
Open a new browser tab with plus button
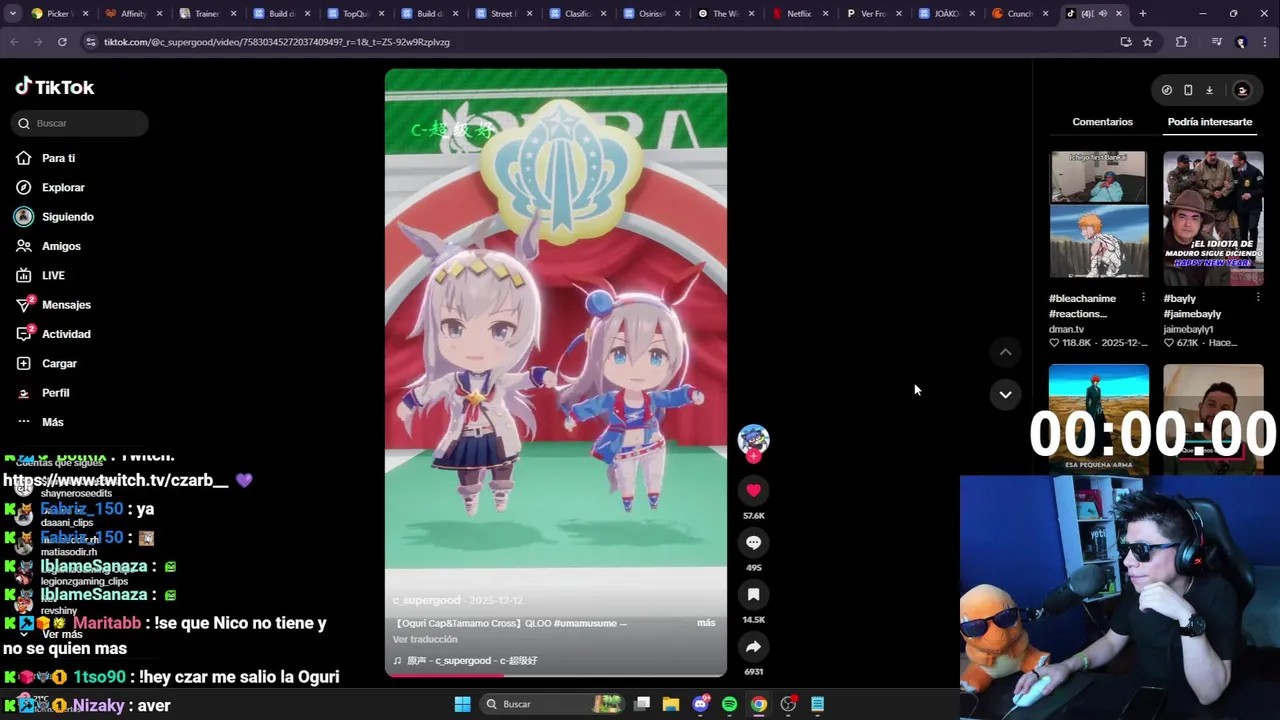(x=1142, y=14)
